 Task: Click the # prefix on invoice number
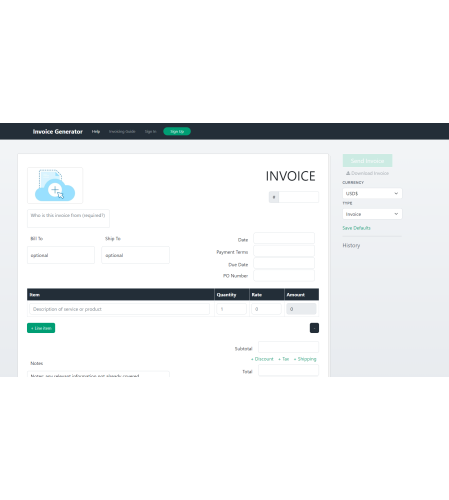click(x=274, y=197)
